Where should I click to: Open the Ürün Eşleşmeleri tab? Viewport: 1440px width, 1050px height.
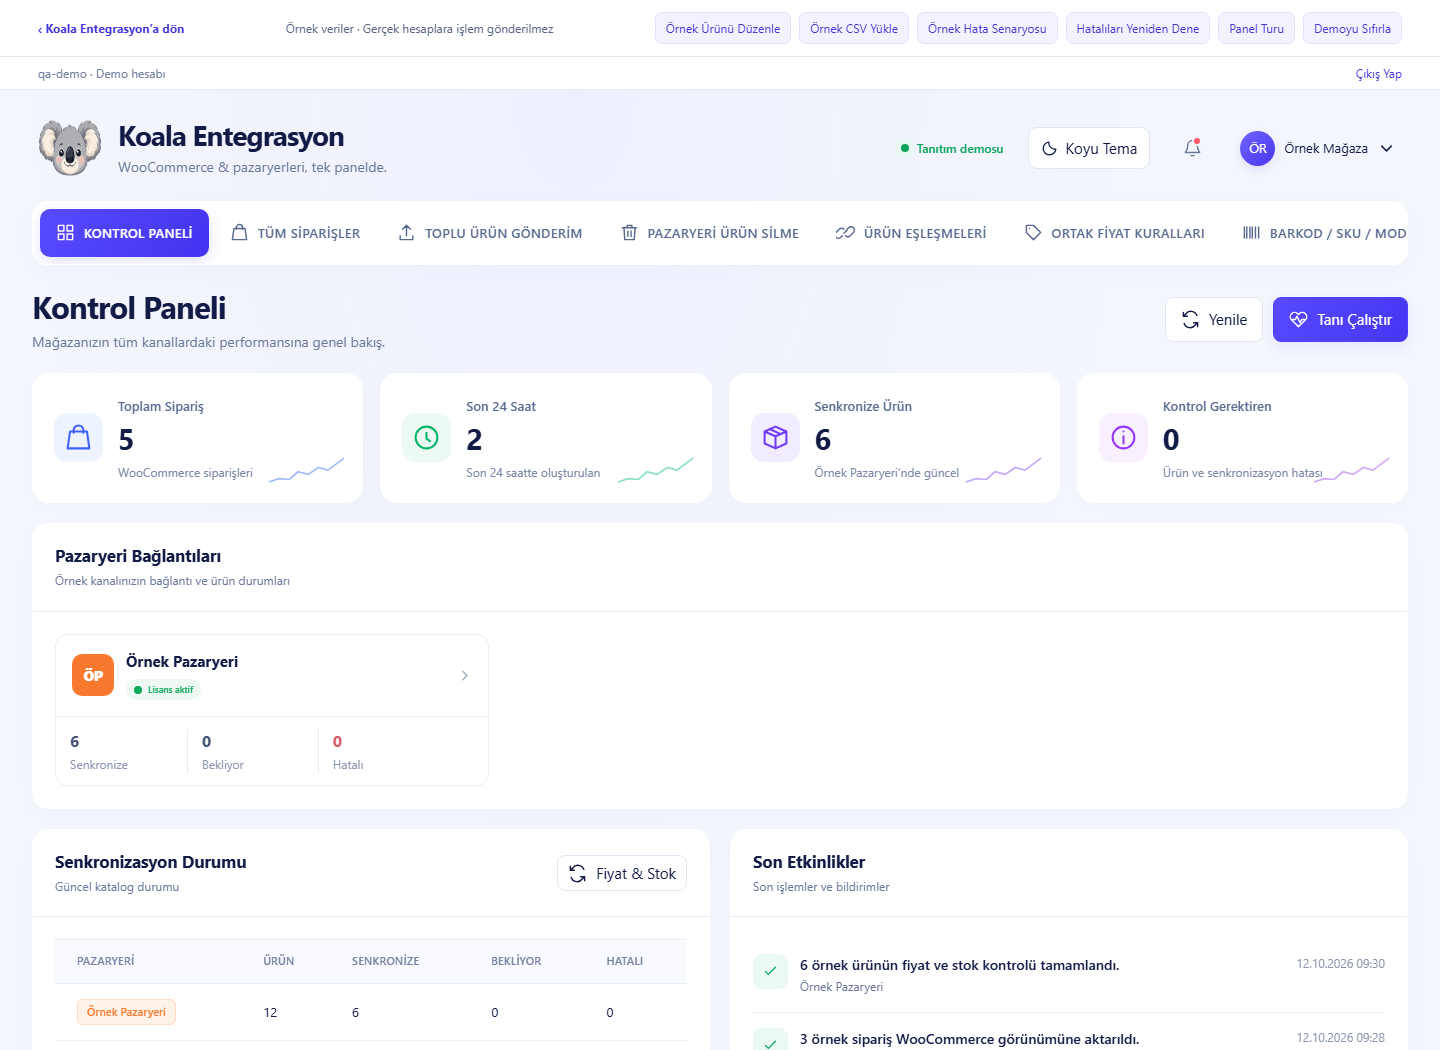910,233
